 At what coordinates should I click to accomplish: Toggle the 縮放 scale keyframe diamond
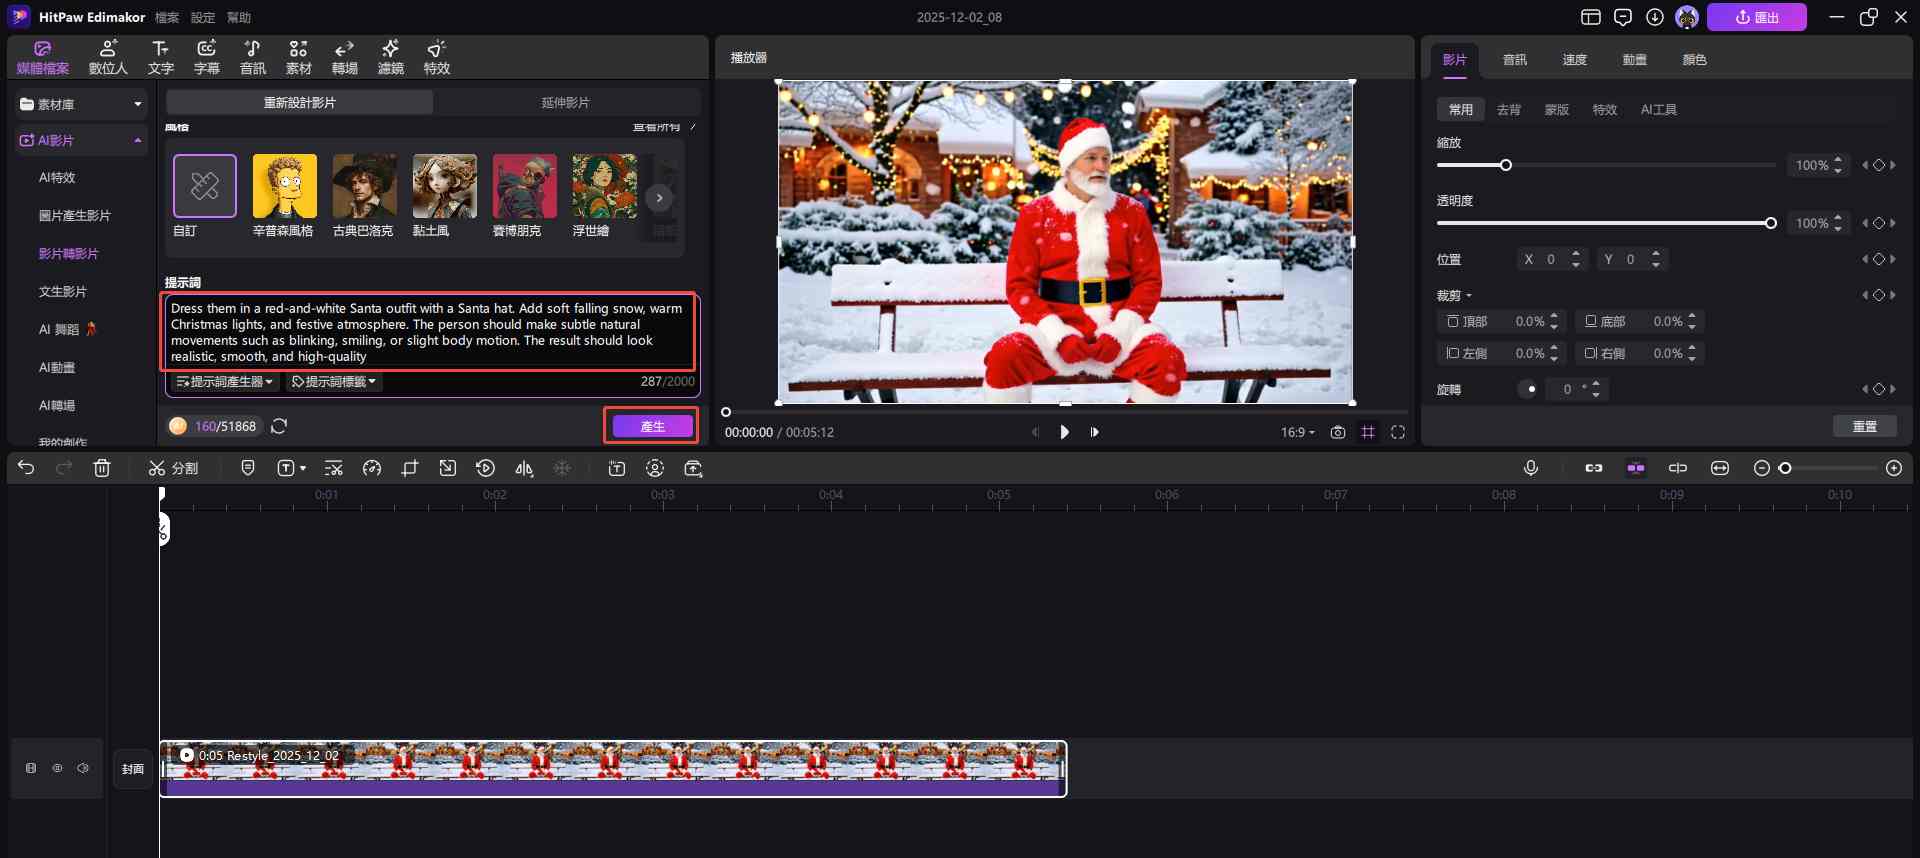coord(1878,165)
